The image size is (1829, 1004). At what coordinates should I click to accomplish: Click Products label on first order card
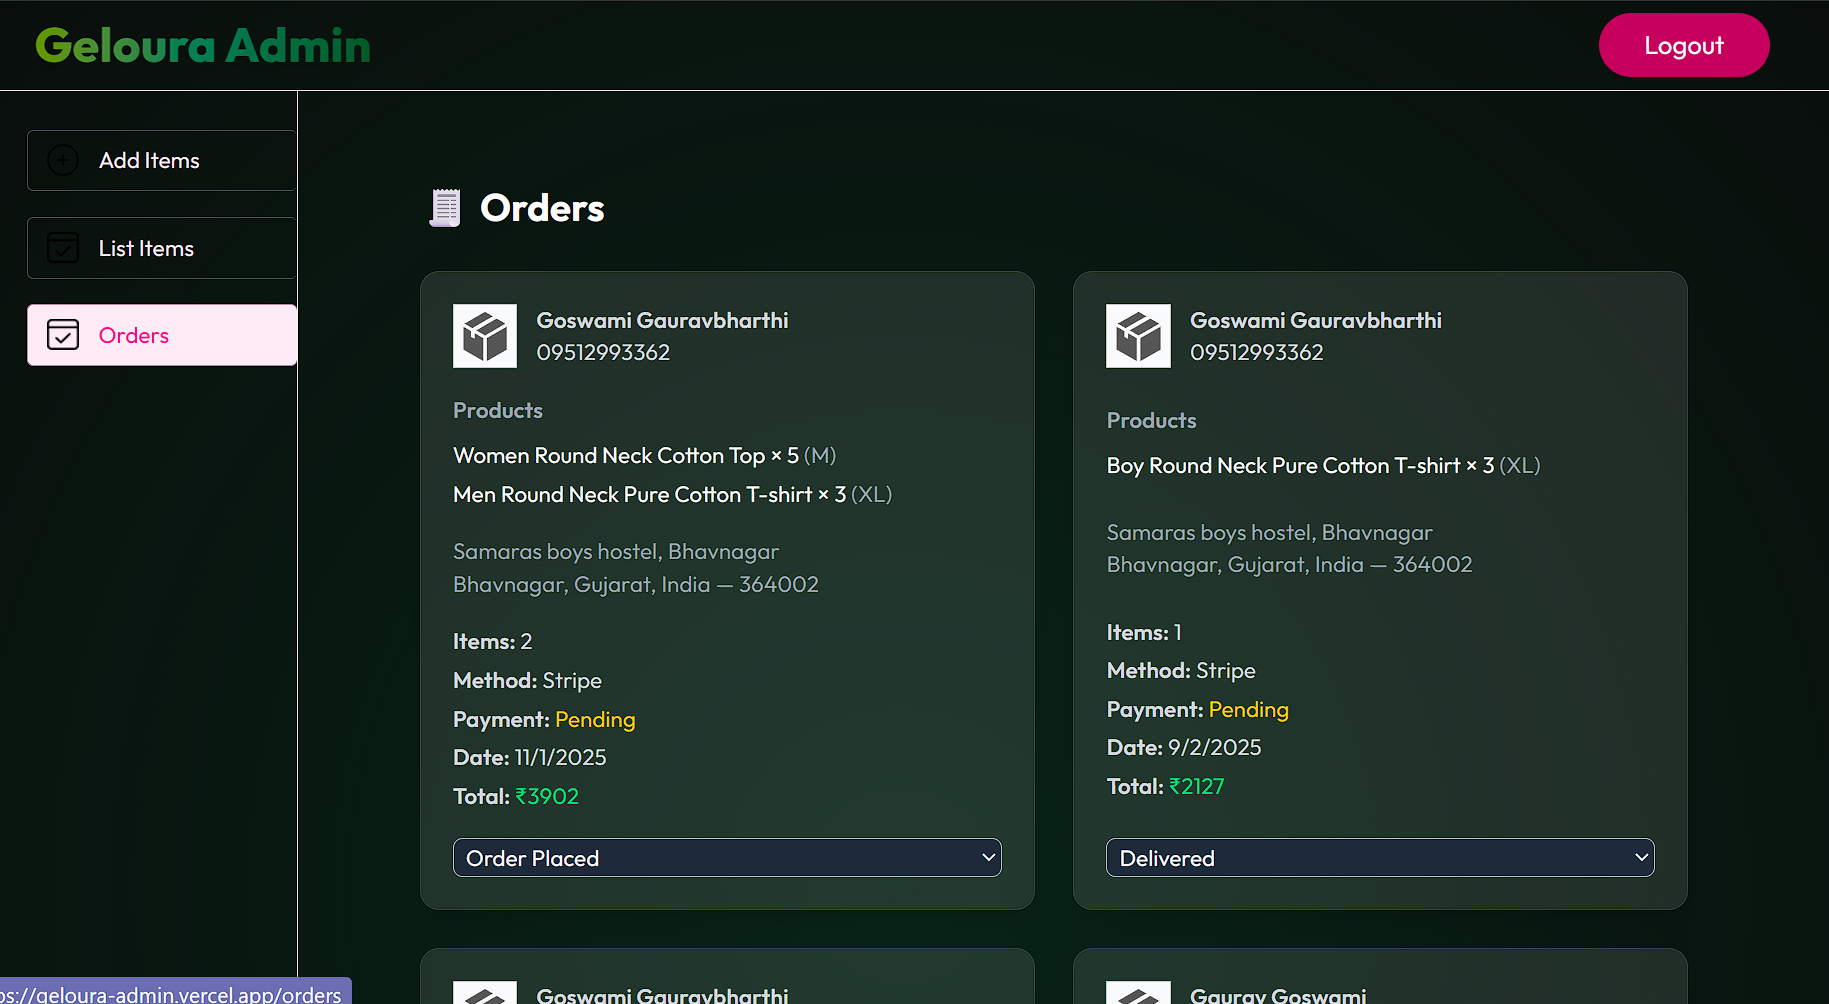click(x=498, y=410)
